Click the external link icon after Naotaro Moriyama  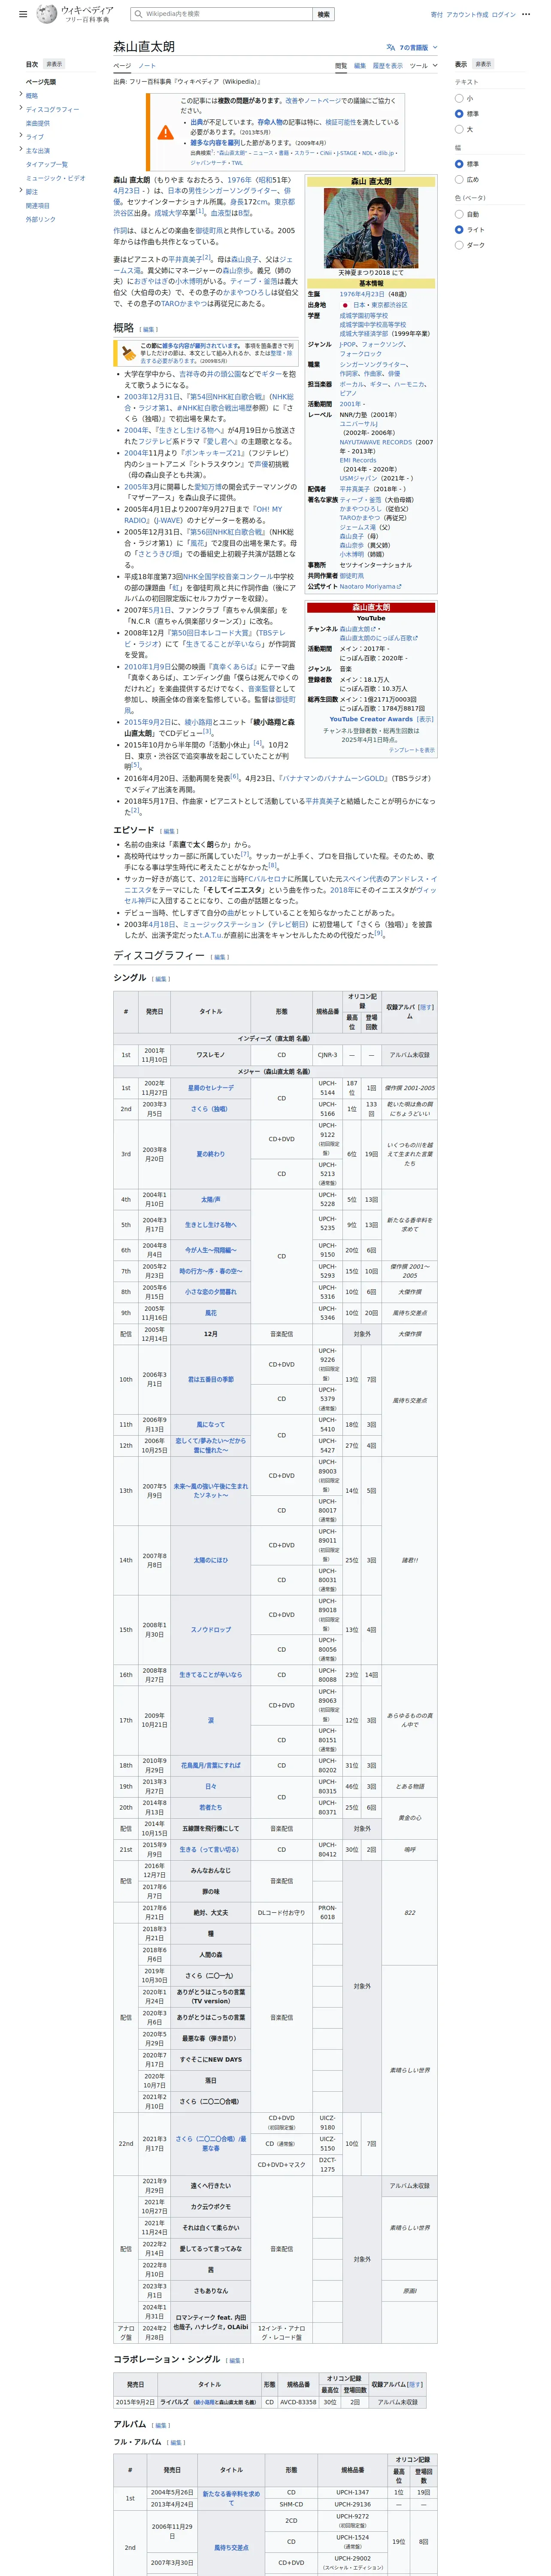coord(399,587)
